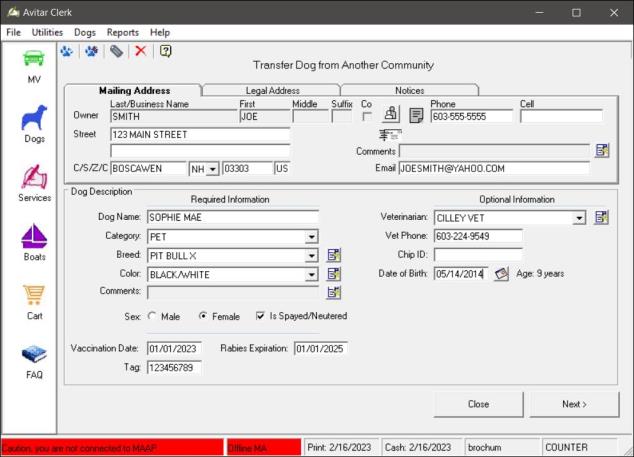634x457 pixels.
Task: Click the red MAAP caution status message
Action: (x=112, y=447)
